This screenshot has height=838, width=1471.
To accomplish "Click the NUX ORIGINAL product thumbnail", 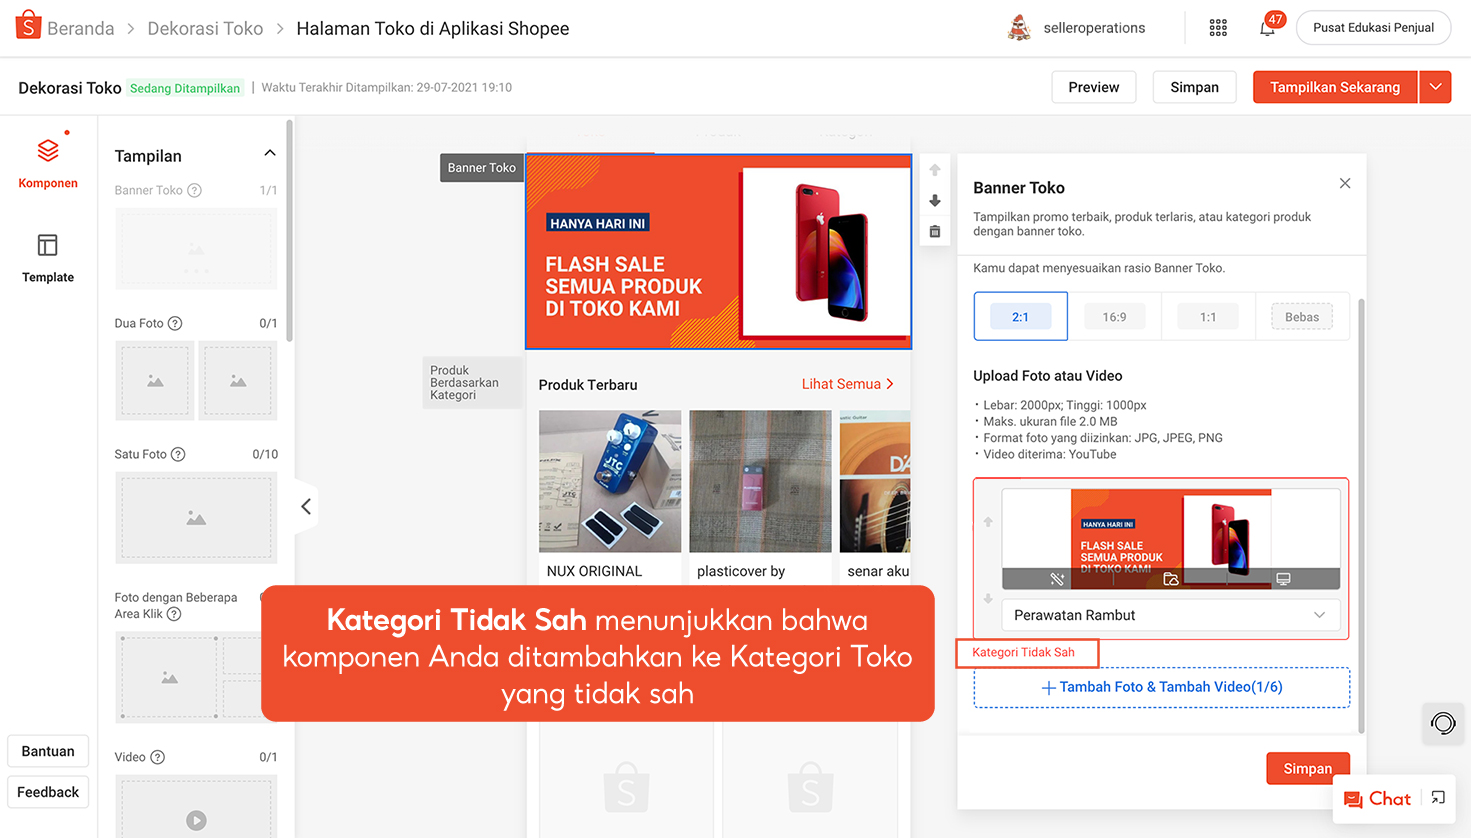I will point(610,481).
